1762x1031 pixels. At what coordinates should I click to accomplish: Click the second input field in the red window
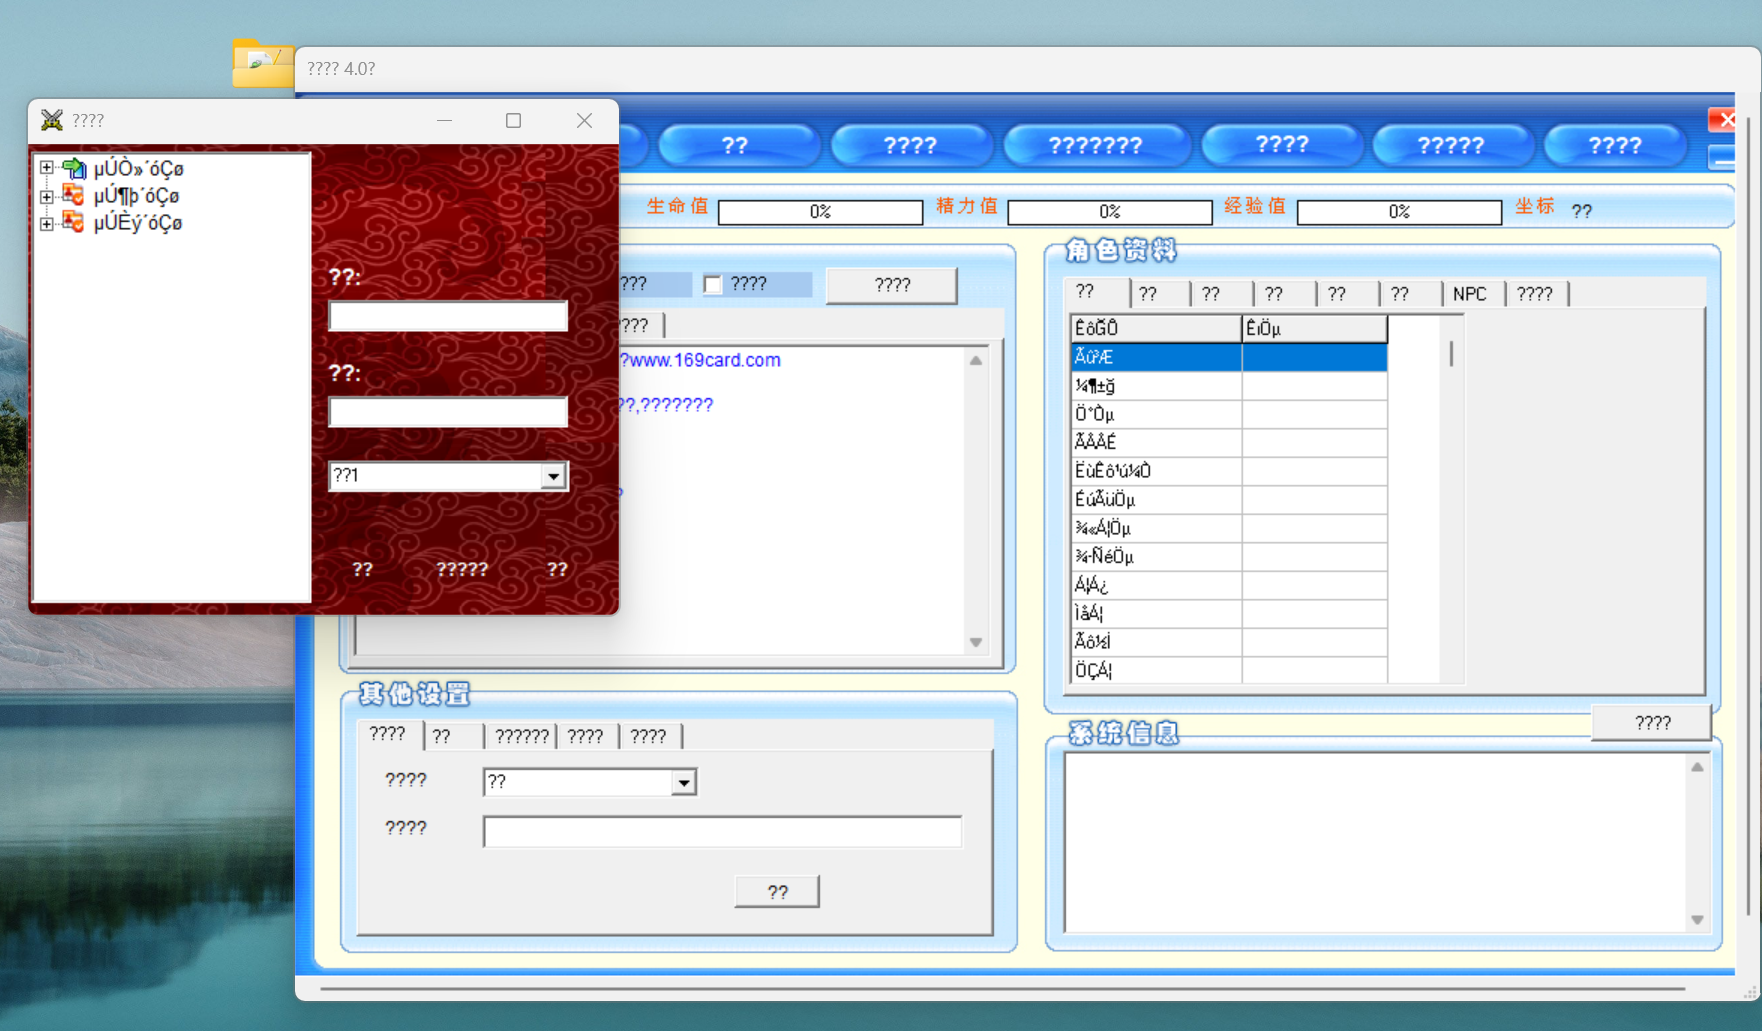(x=448, y=412)
